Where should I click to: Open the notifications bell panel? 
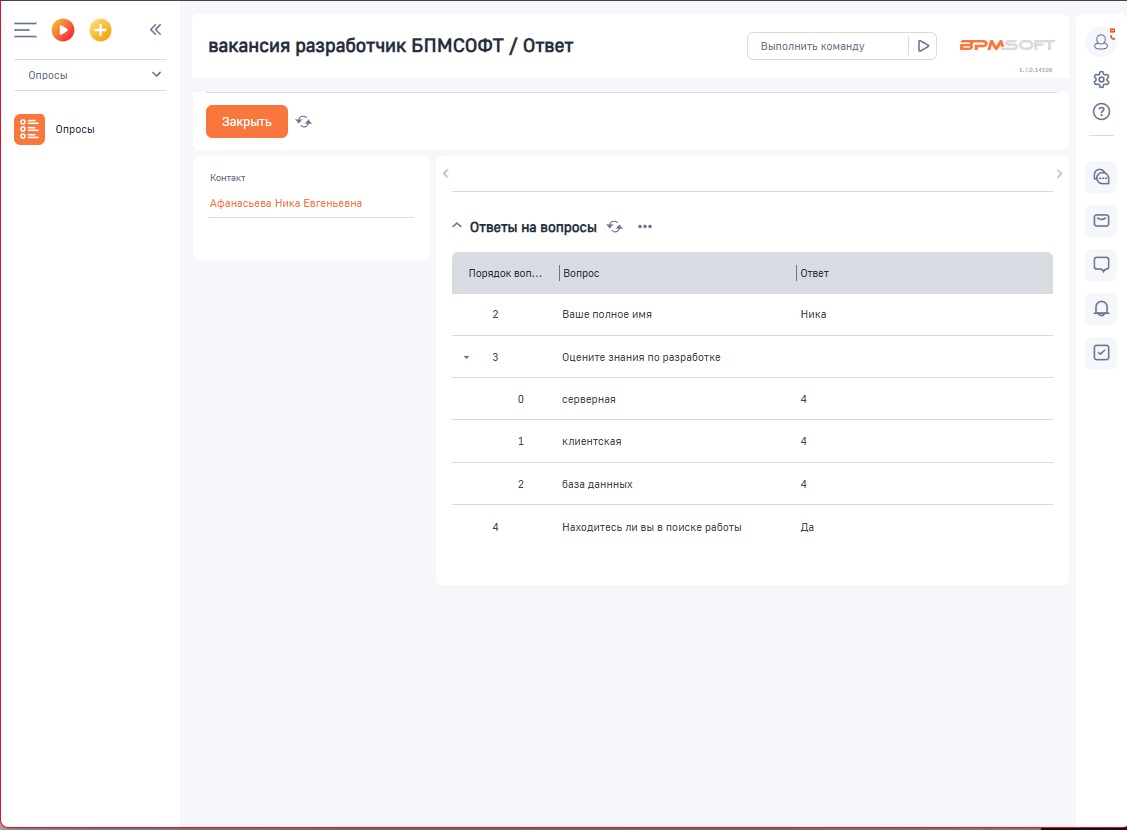(x=1101, y=308)
